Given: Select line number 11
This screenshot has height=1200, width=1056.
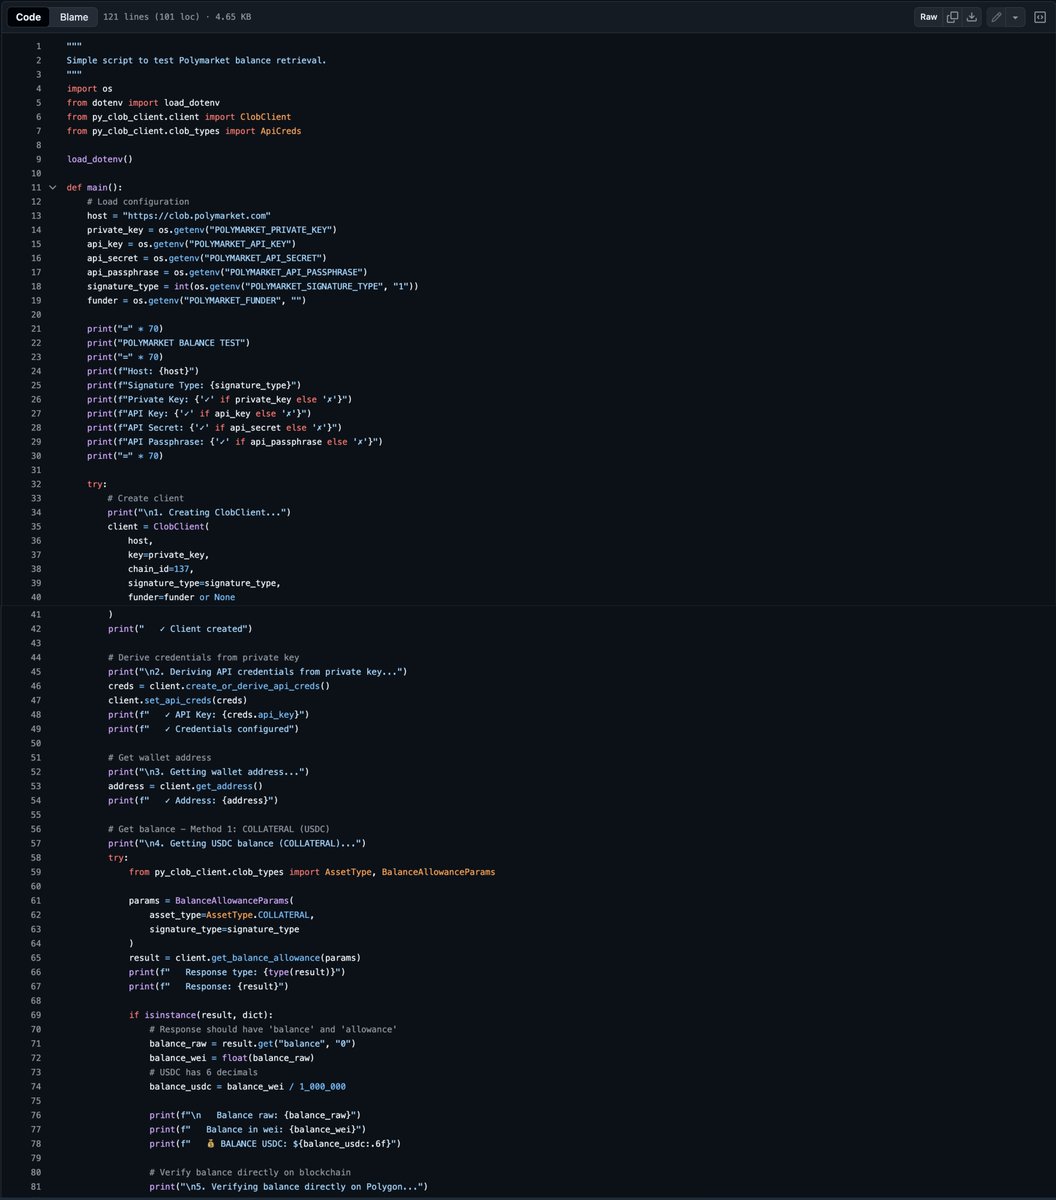Looking at the screenshot, I should [x=36, y=187].
